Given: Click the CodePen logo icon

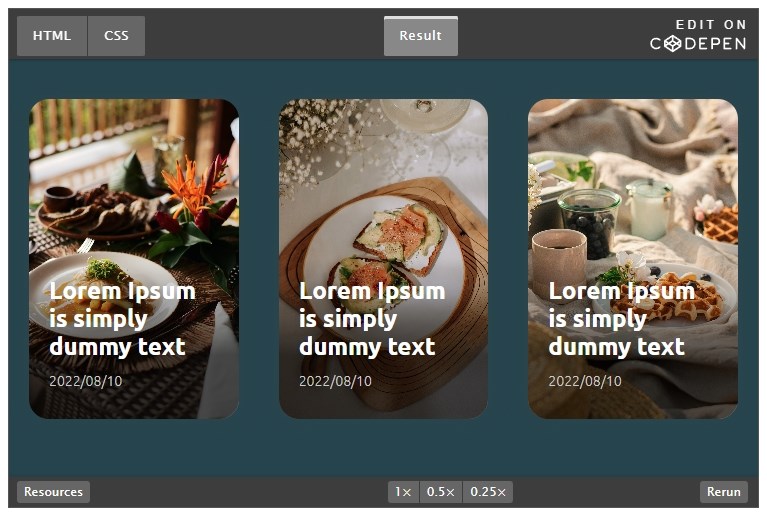Looking at the screenshot, I should point(673,44).
